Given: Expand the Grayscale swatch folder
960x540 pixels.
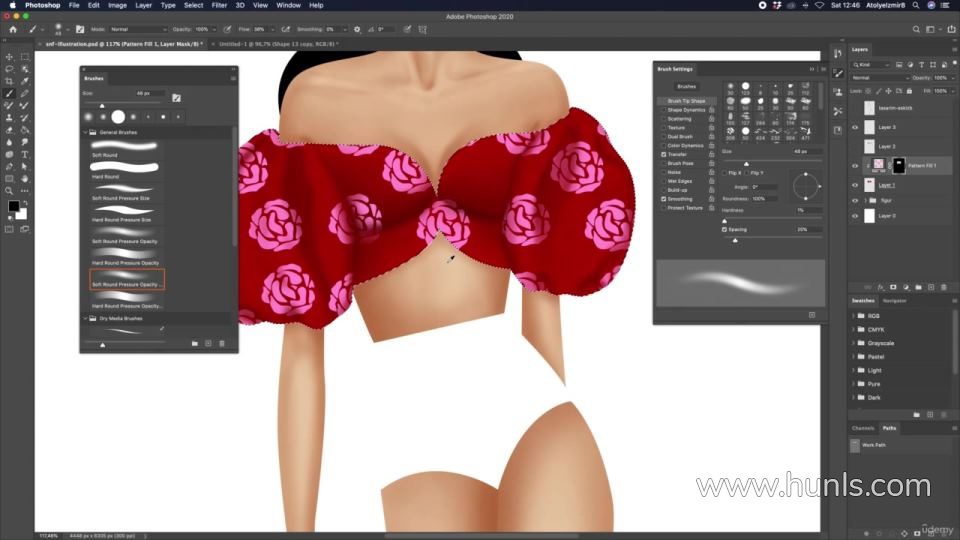Looking at the screenshot, I should pyautogui.click(x=853, y=343).
